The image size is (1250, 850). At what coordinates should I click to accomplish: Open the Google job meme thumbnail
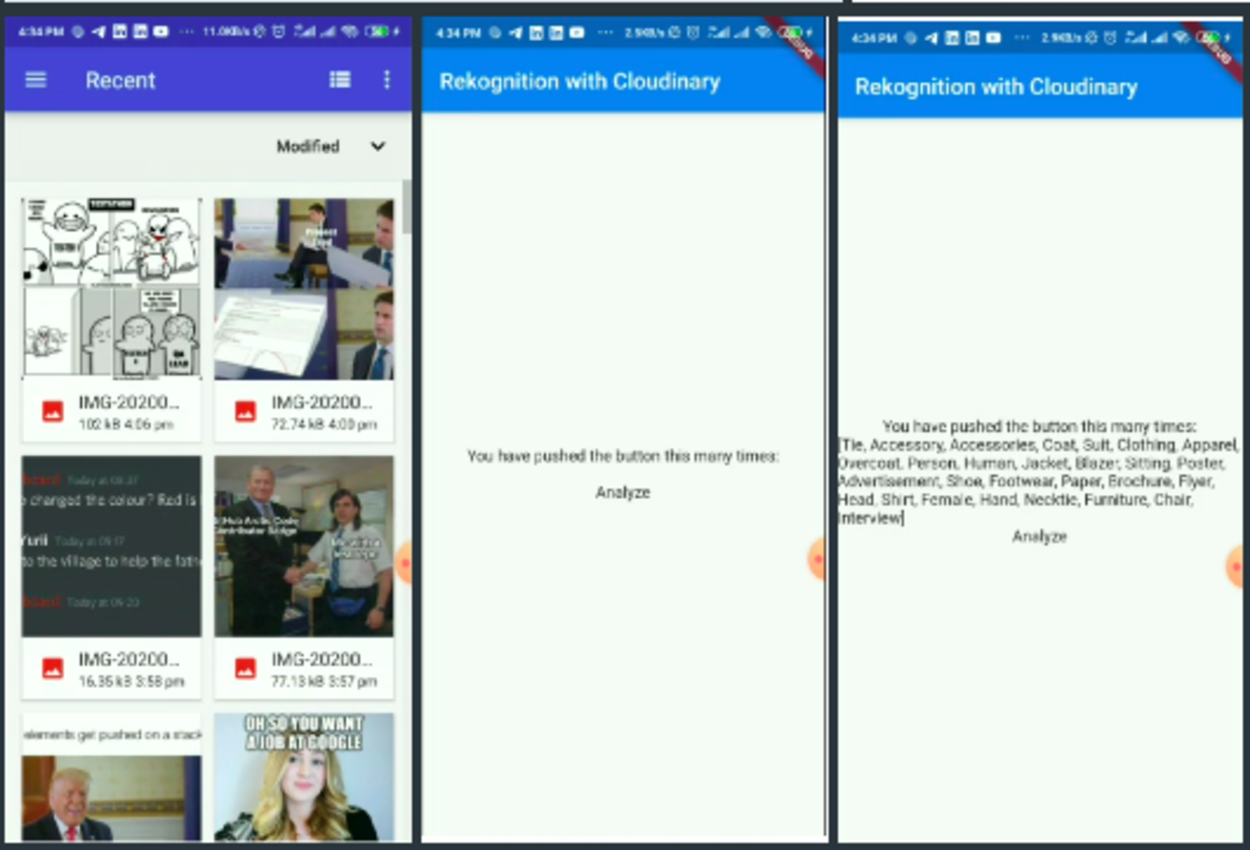pos(304,777)
